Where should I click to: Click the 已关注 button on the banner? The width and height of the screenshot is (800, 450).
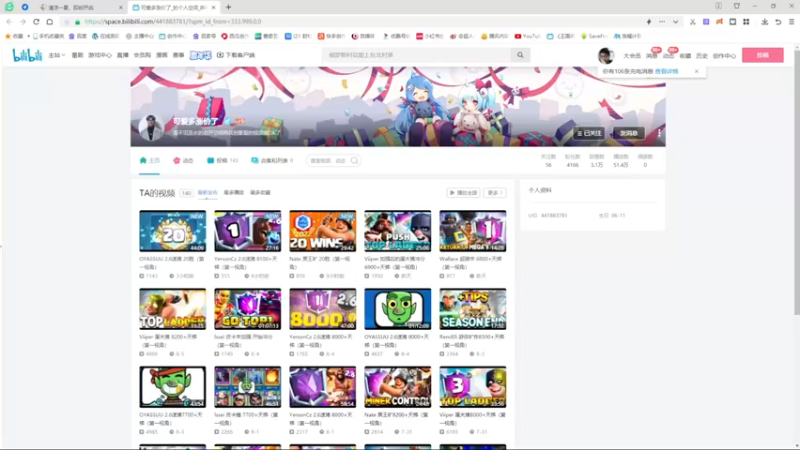(589, 133)
